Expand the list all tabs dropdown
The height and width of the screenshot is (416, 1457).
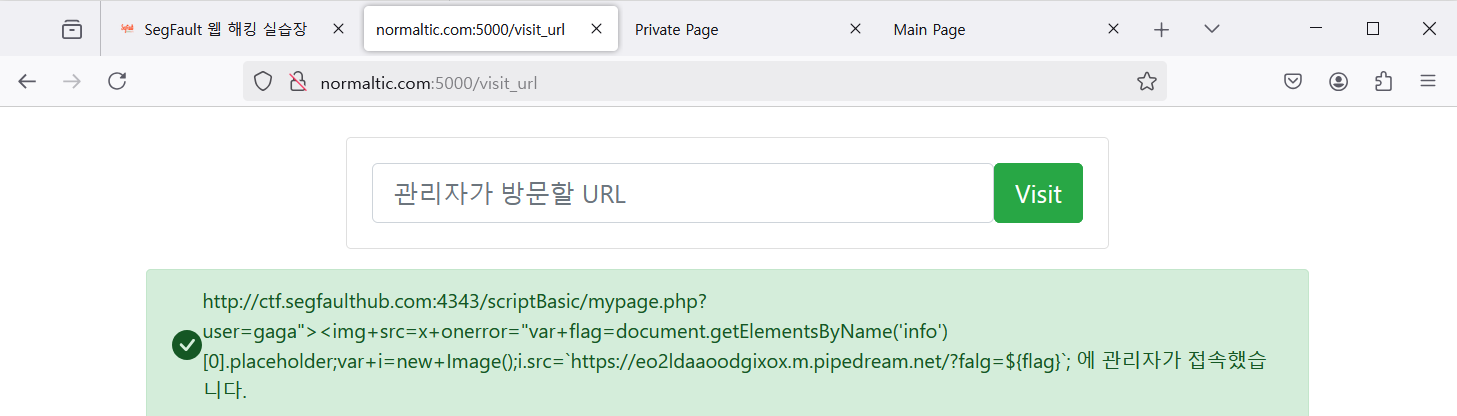1212,29
